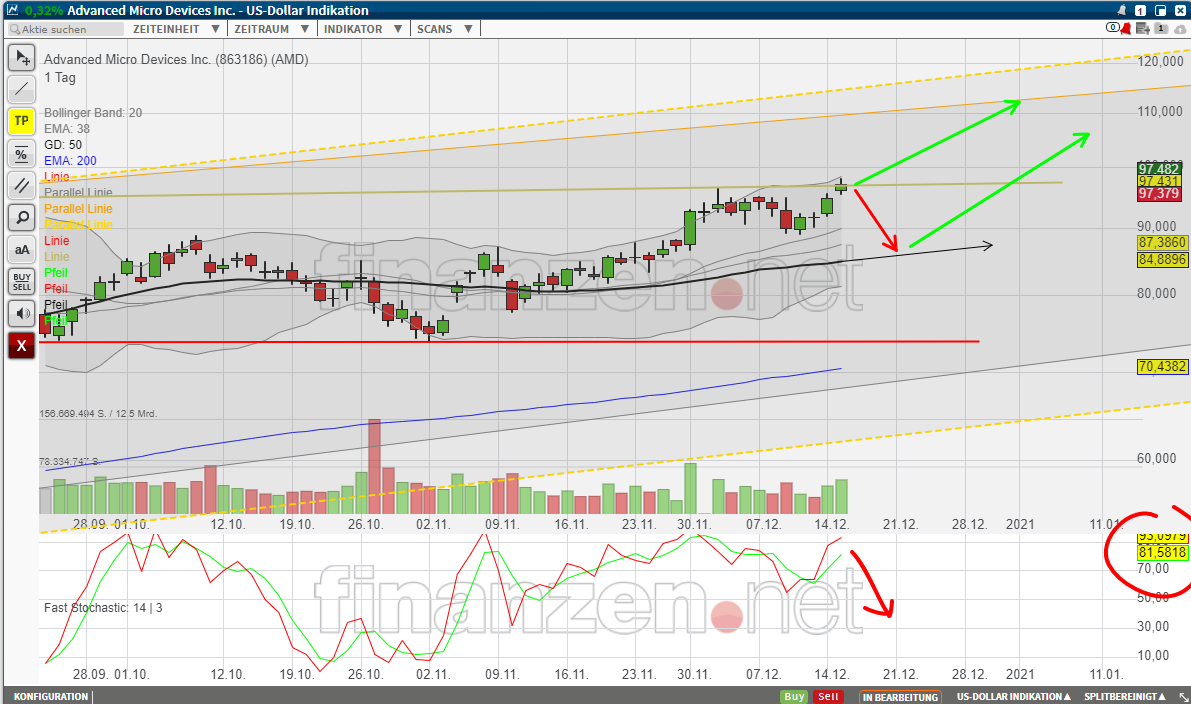The width and height of the screenshot is (1191, 704).
Task: Open KONFIGURATION in bottom bar
Action: pyautogui.click(x=51, y=696)
